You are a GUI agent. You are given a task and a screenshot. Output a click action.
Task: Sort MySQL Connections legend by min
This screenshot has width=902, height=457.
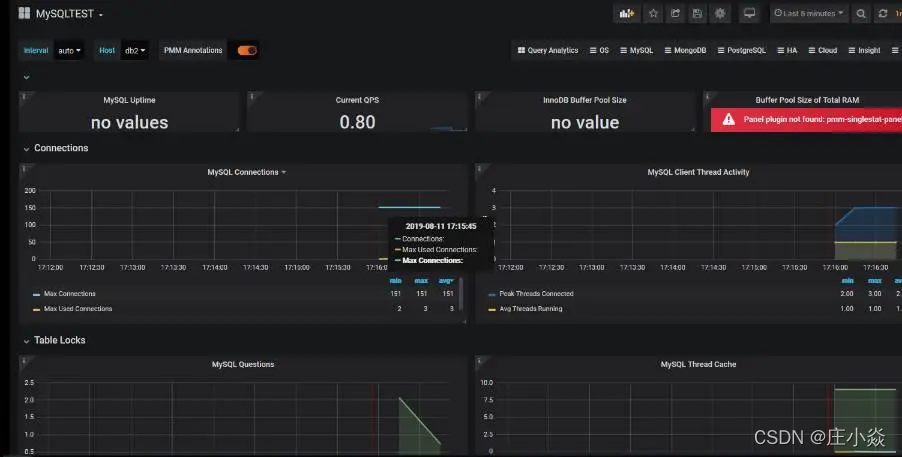(x=395, y=281)
